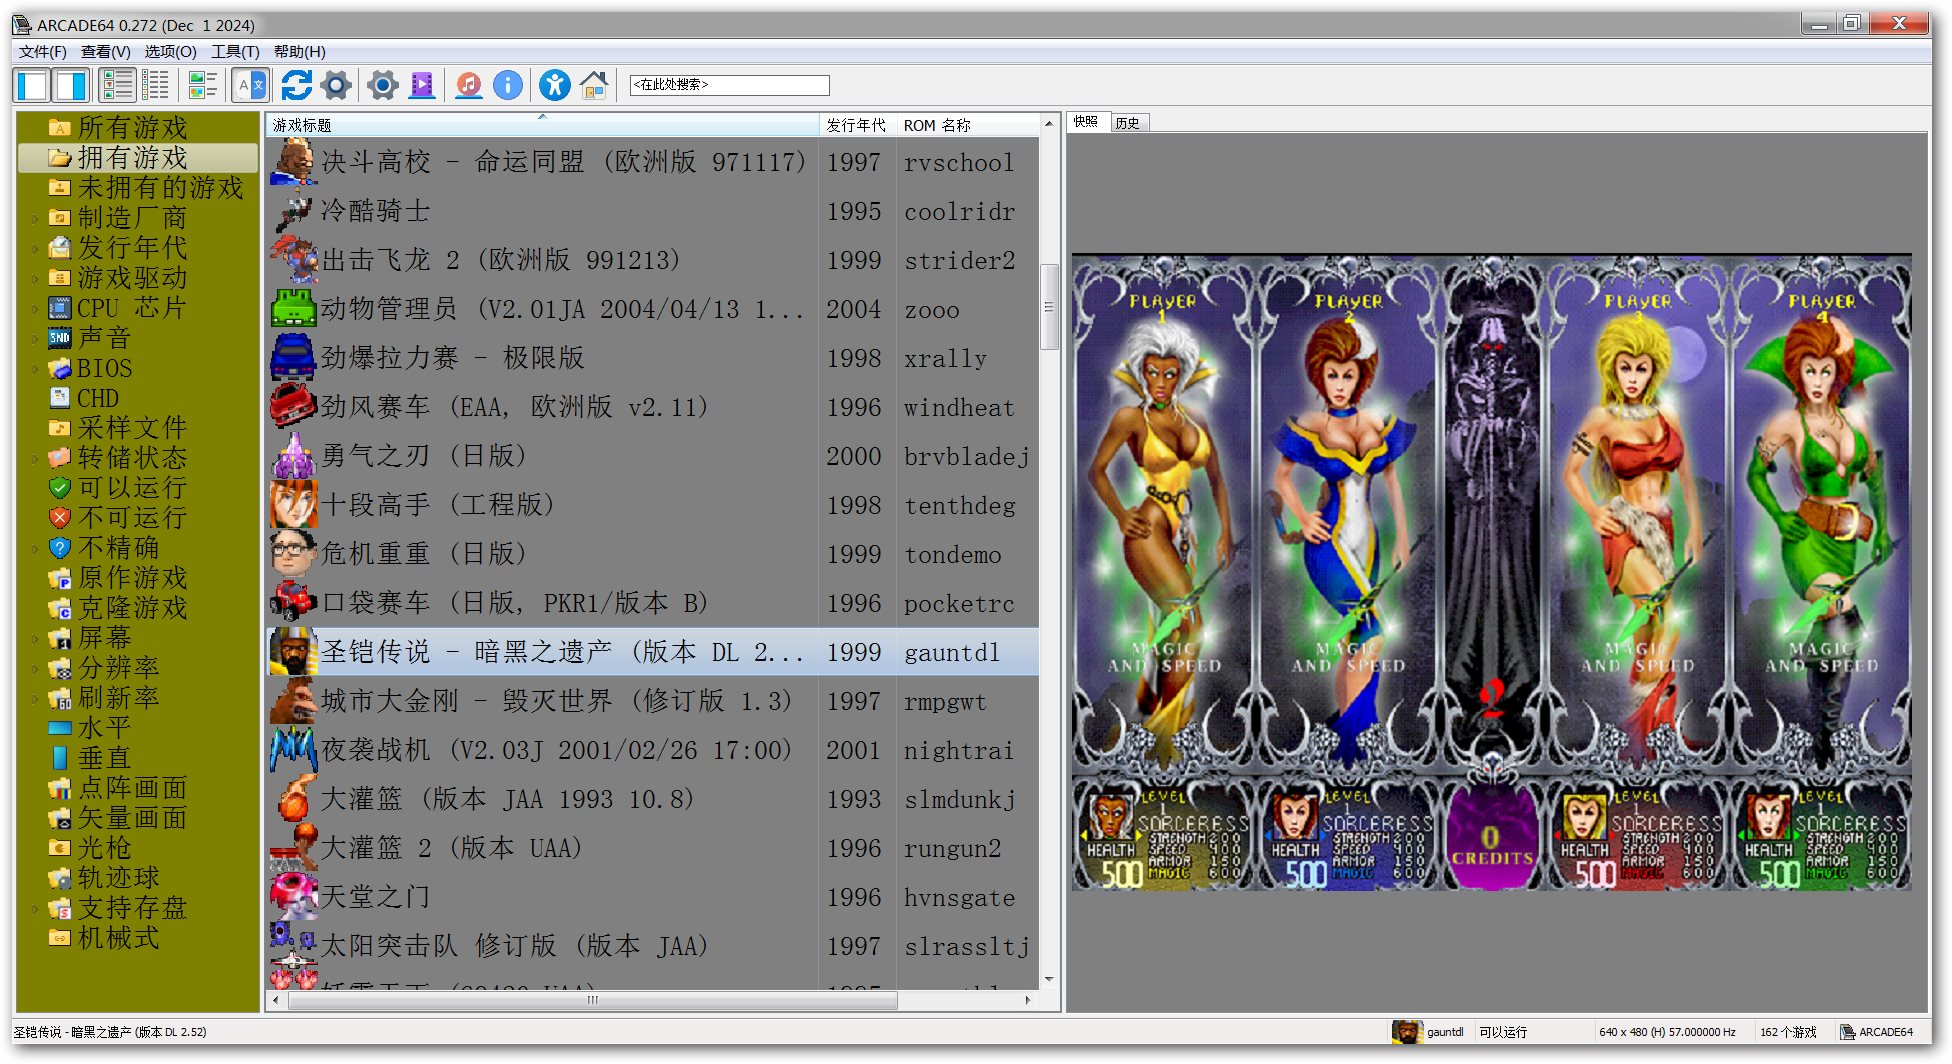Viewport: 1952px width, 1064px height.
Task: Click the scroll down arrow of game list
Action: pyautogui.click(x=1049, y=979)
